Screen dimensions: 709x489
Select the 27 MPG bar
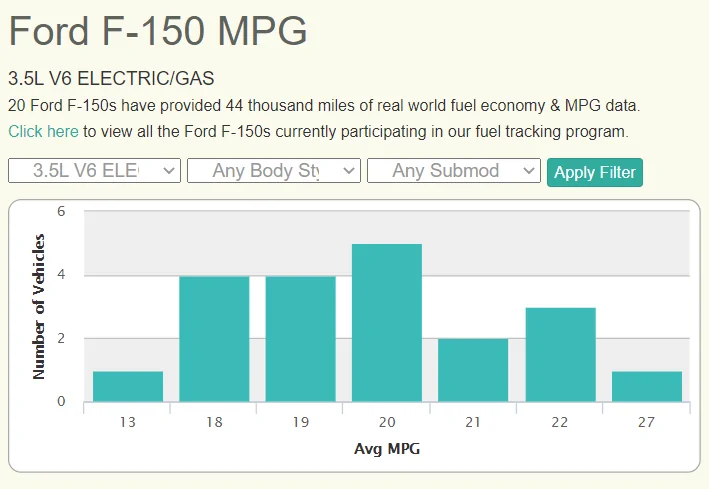(647, 386)
